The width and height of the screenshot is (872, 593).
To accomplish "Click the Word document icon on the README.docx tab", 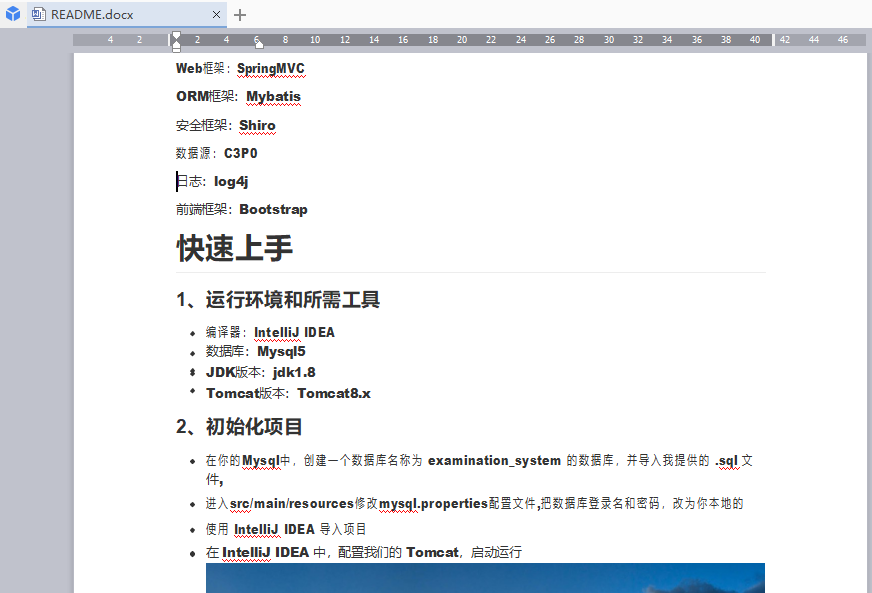I will point(37,15).
